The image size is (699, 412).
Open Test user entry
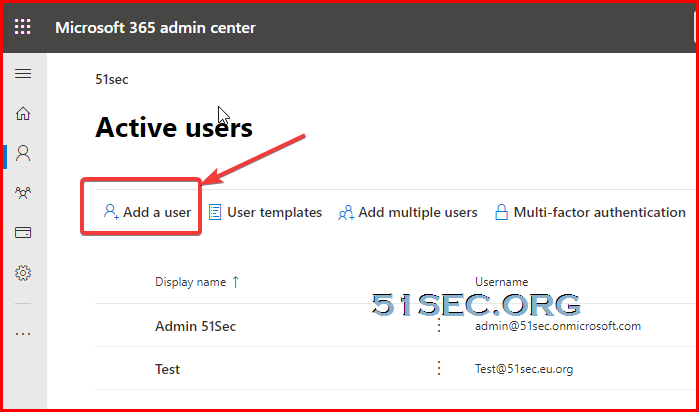coord(168,369)
